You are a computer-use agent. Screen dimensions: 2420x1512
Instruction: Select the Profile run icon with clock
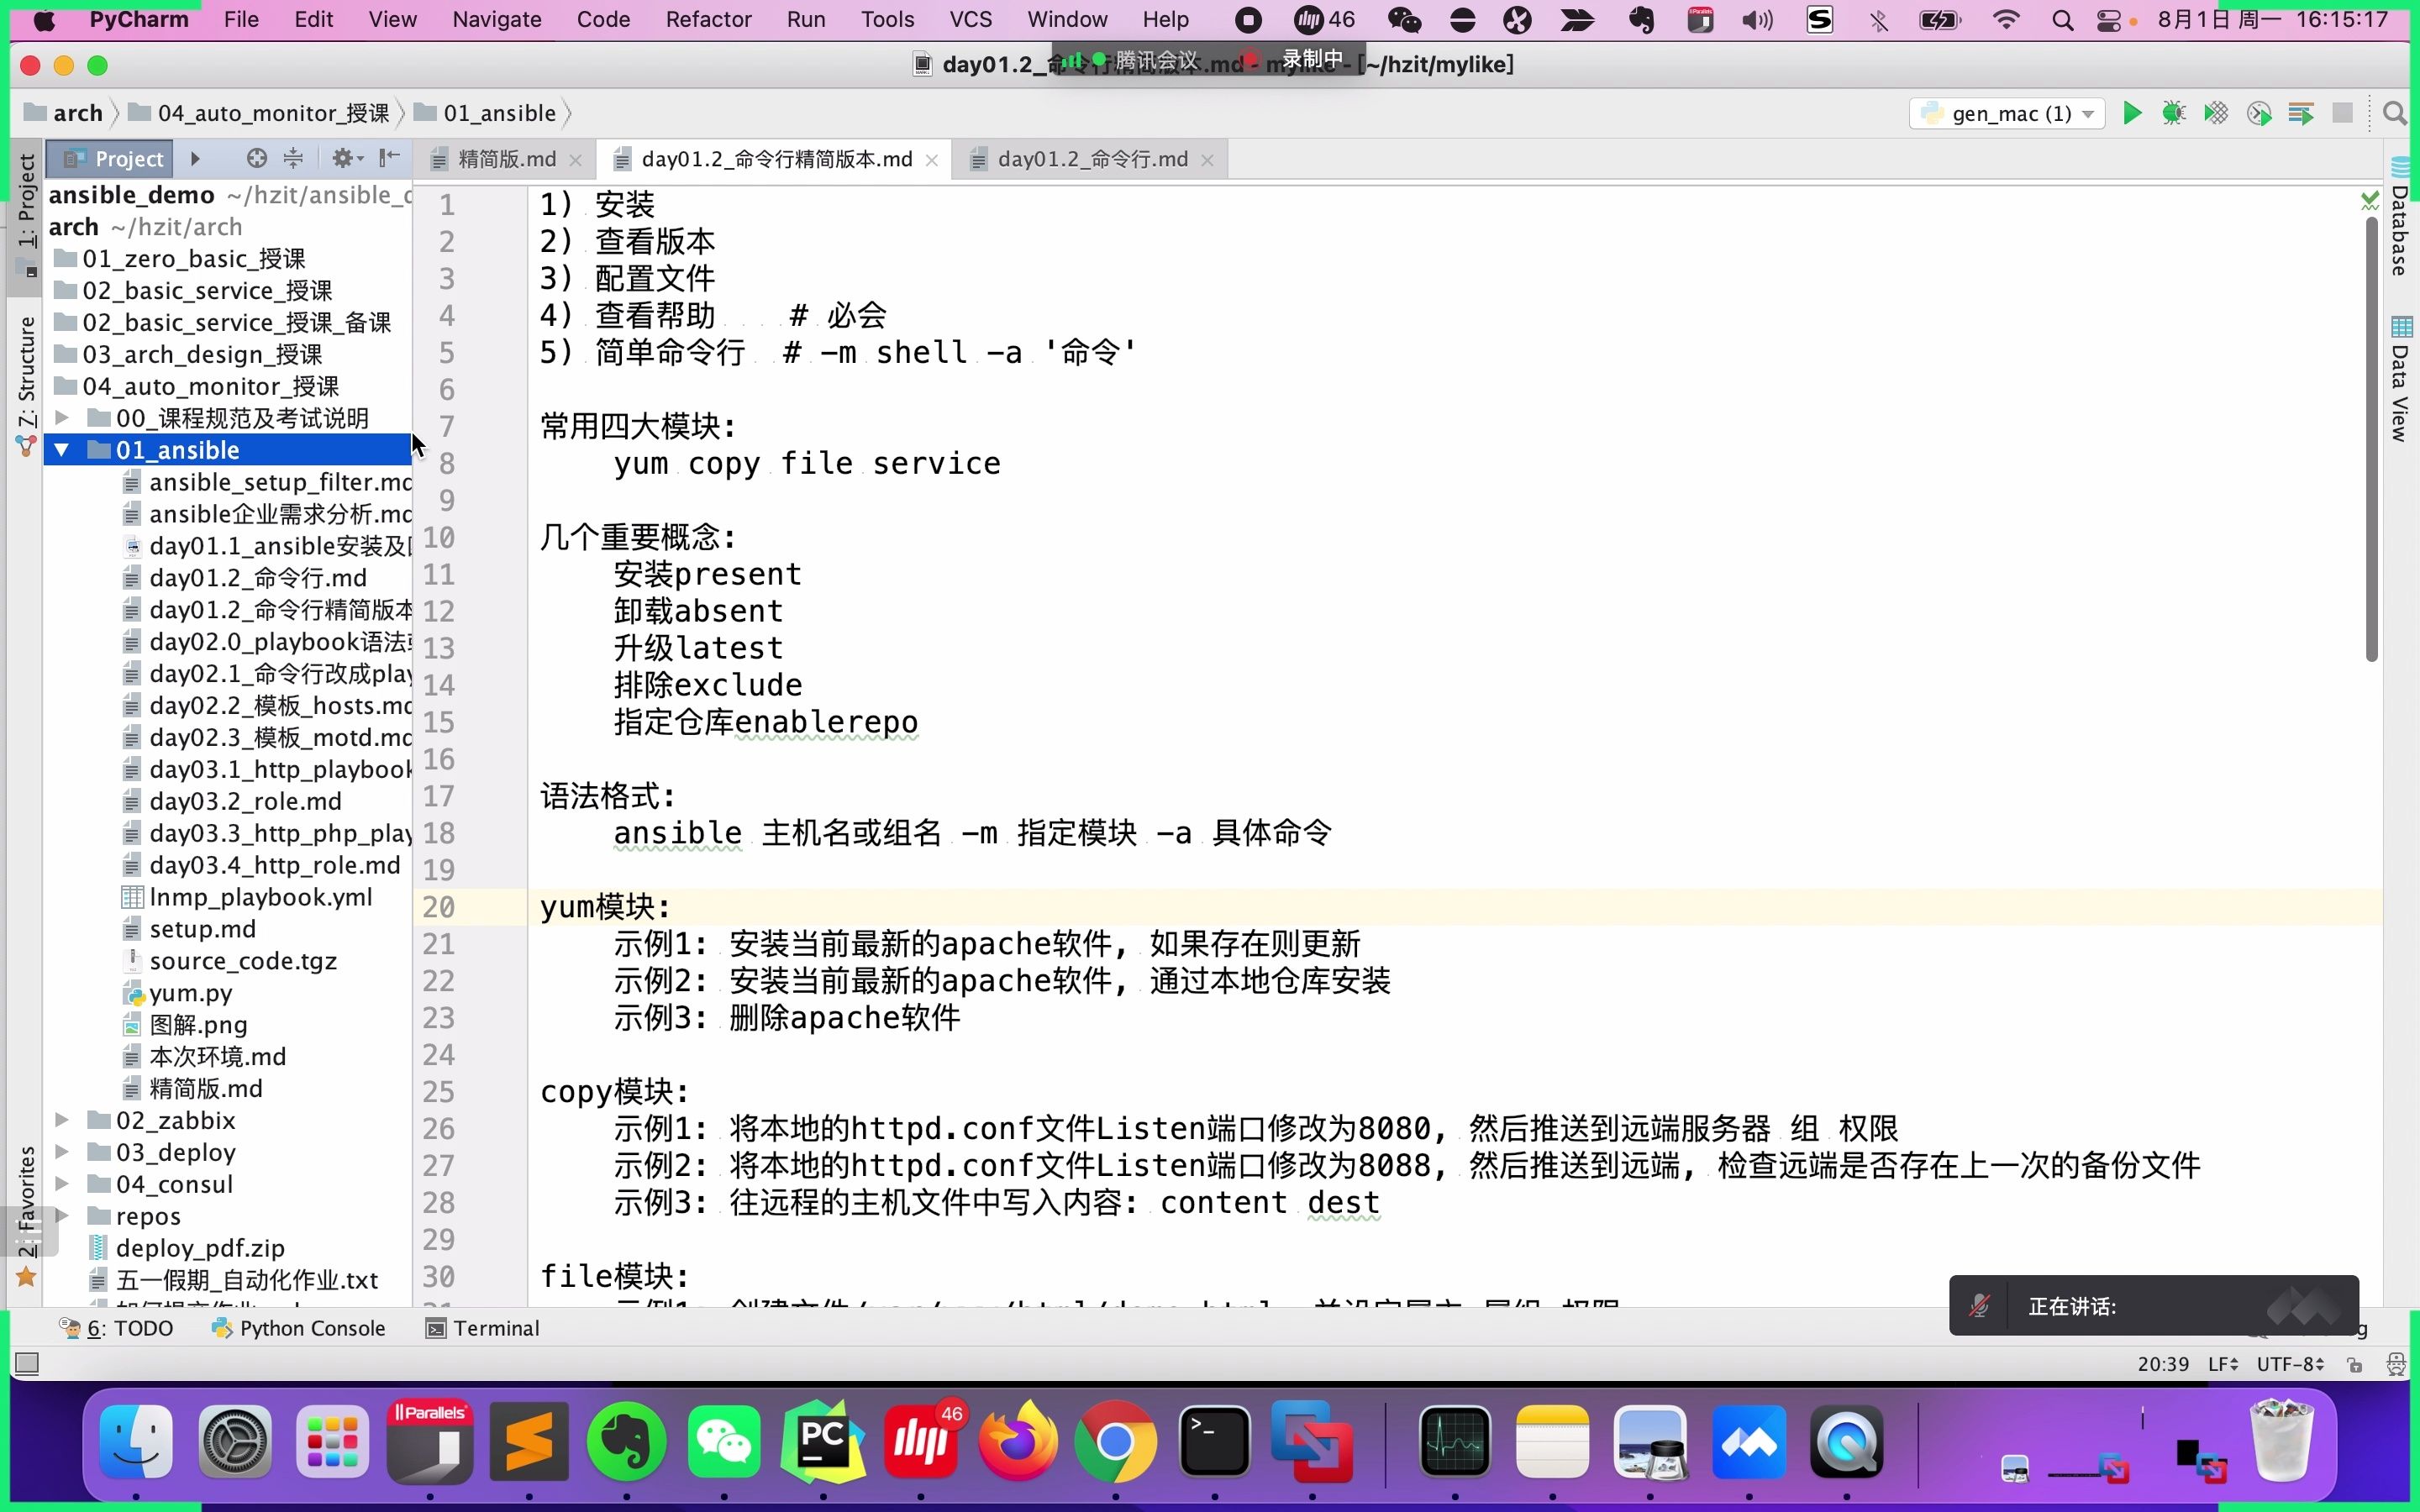pos(2259,113)
